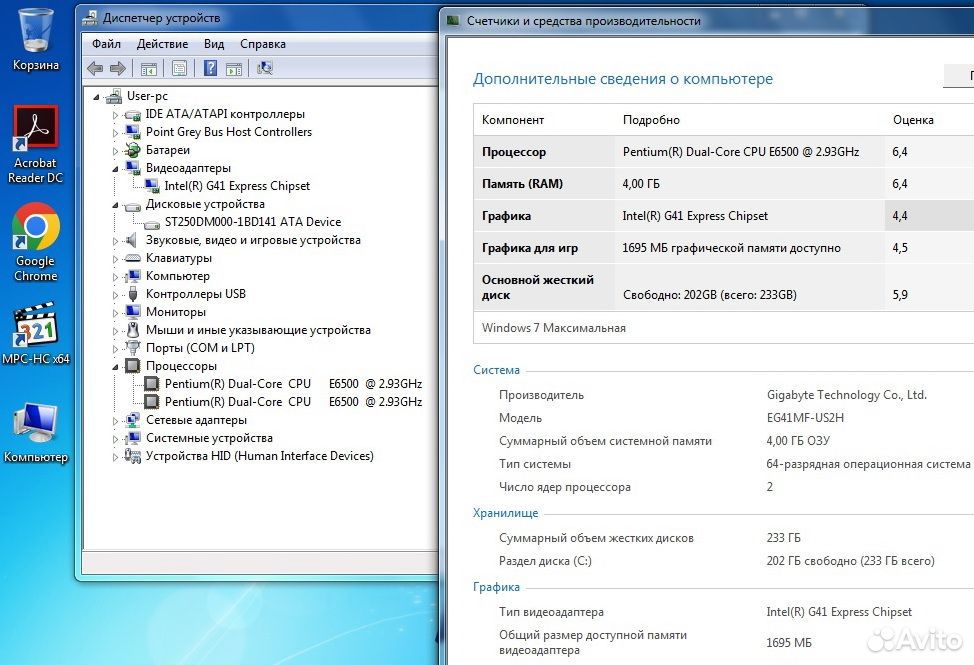Image resolution: width=974 pixels, height=665 pixels.
Task: Select the Батареи label in the tree
Action: tap(168, 150)
